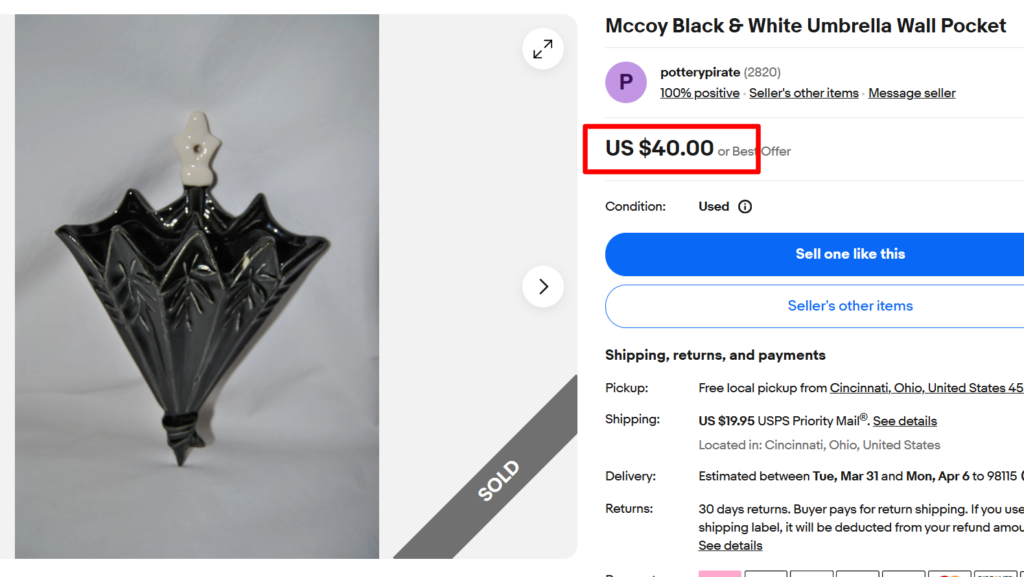Open the Condition info icon

(745, 207)
